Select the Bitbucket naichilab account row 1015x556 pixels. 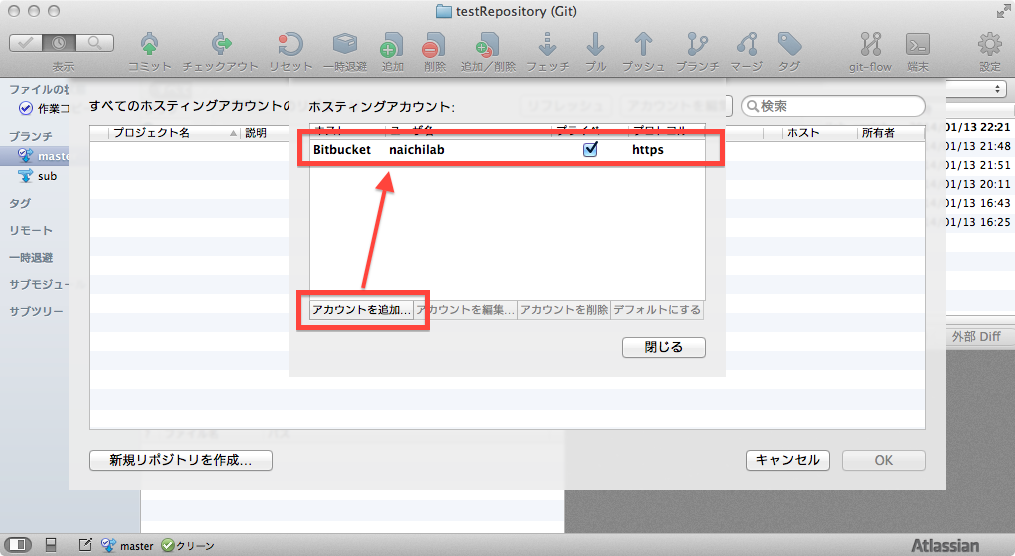(508, 150)
